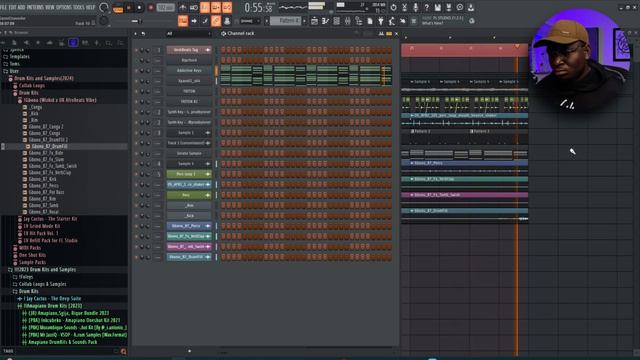Click the Perc loop 1 channel button

tap(189, 174)
